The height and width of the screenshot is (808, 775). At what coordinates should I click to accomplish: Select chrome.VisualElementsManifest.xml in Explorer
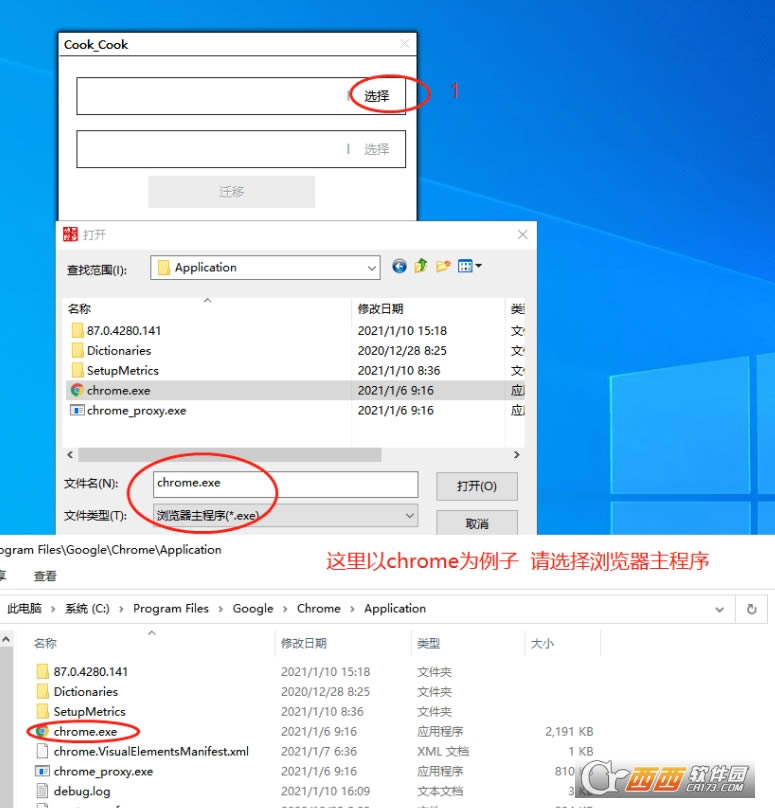point(143,751)
